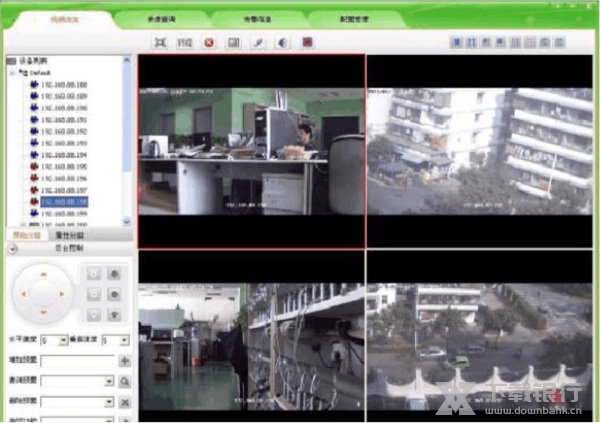Select device 192.168.88.188 in tree

pos(63,84)
